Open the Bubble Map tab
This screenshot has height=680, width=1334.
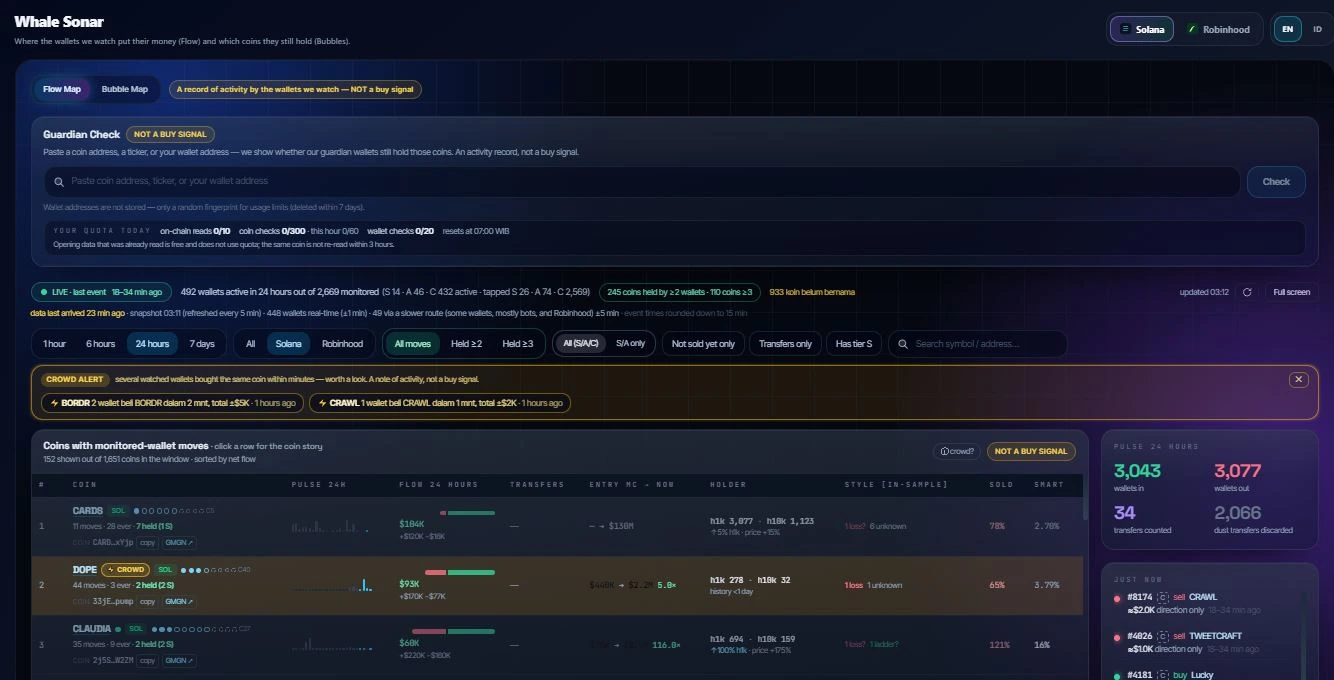pos(124,89)
